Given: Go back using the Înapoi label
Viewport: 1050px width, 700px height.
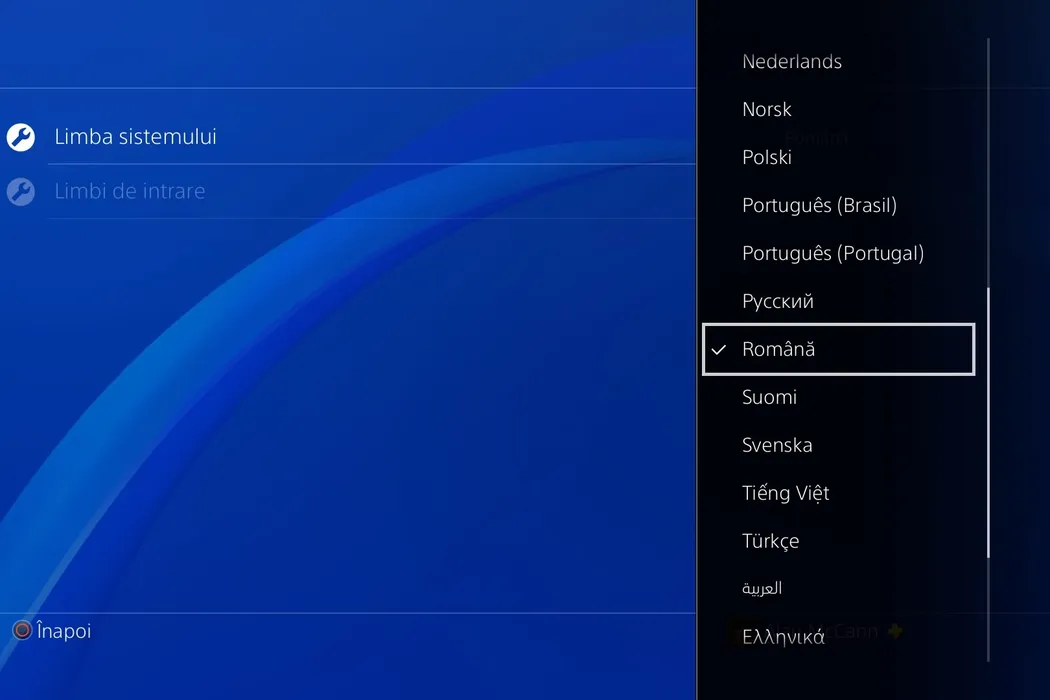Looking at the screenshot, I should [x=63, y=631].
